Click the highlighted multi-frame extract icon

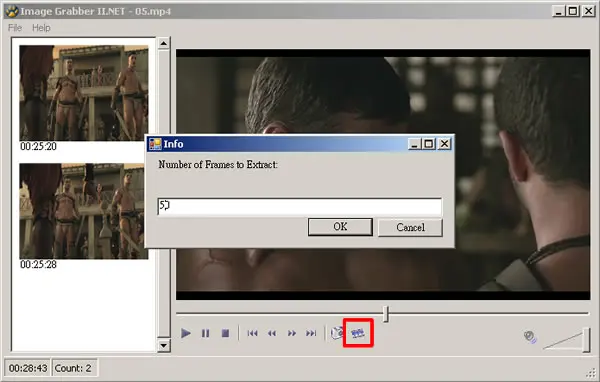click(358, 333)
